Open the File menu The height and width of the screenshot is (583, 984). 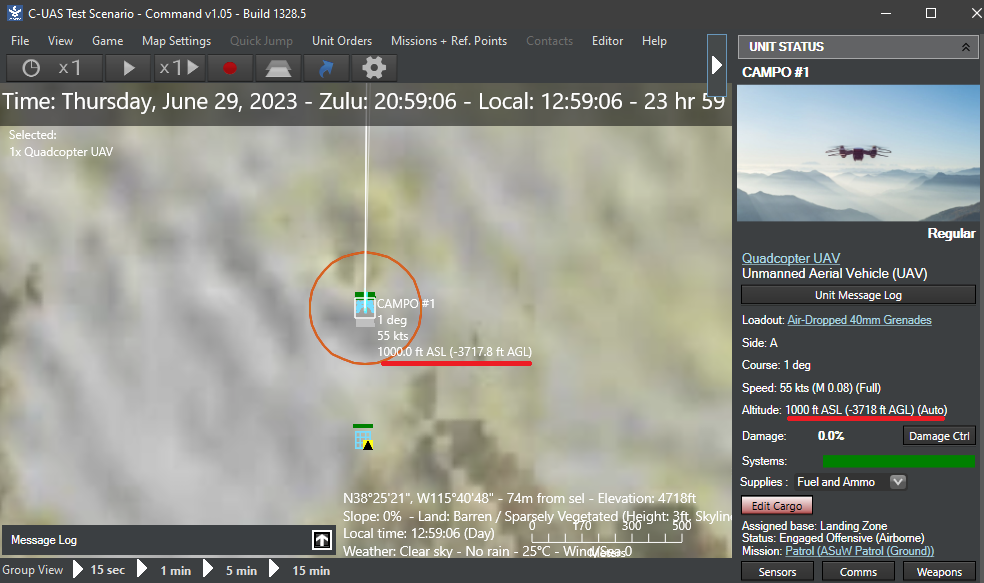pyautogui.click(x=20, y=41)
